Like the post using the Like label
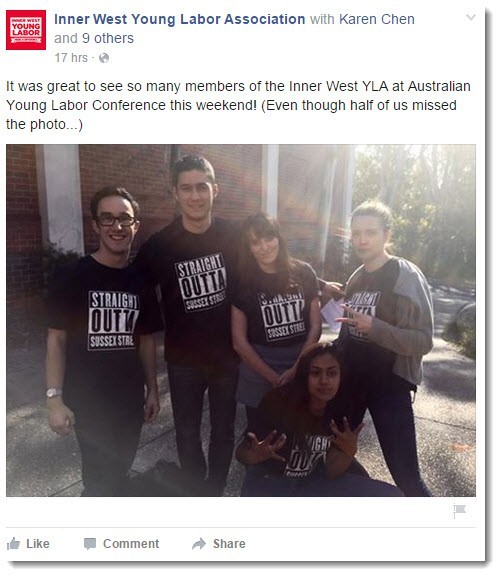 [37, 544]
